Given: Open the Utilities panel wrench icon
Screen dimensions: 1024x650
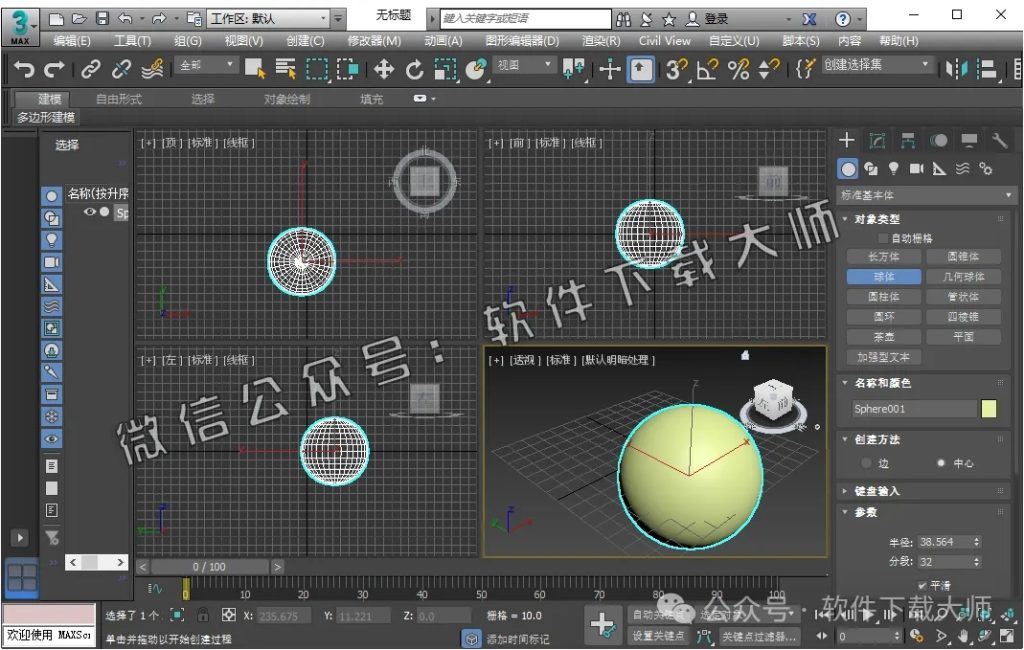Looking at the screenshot, I should 1000,140.
